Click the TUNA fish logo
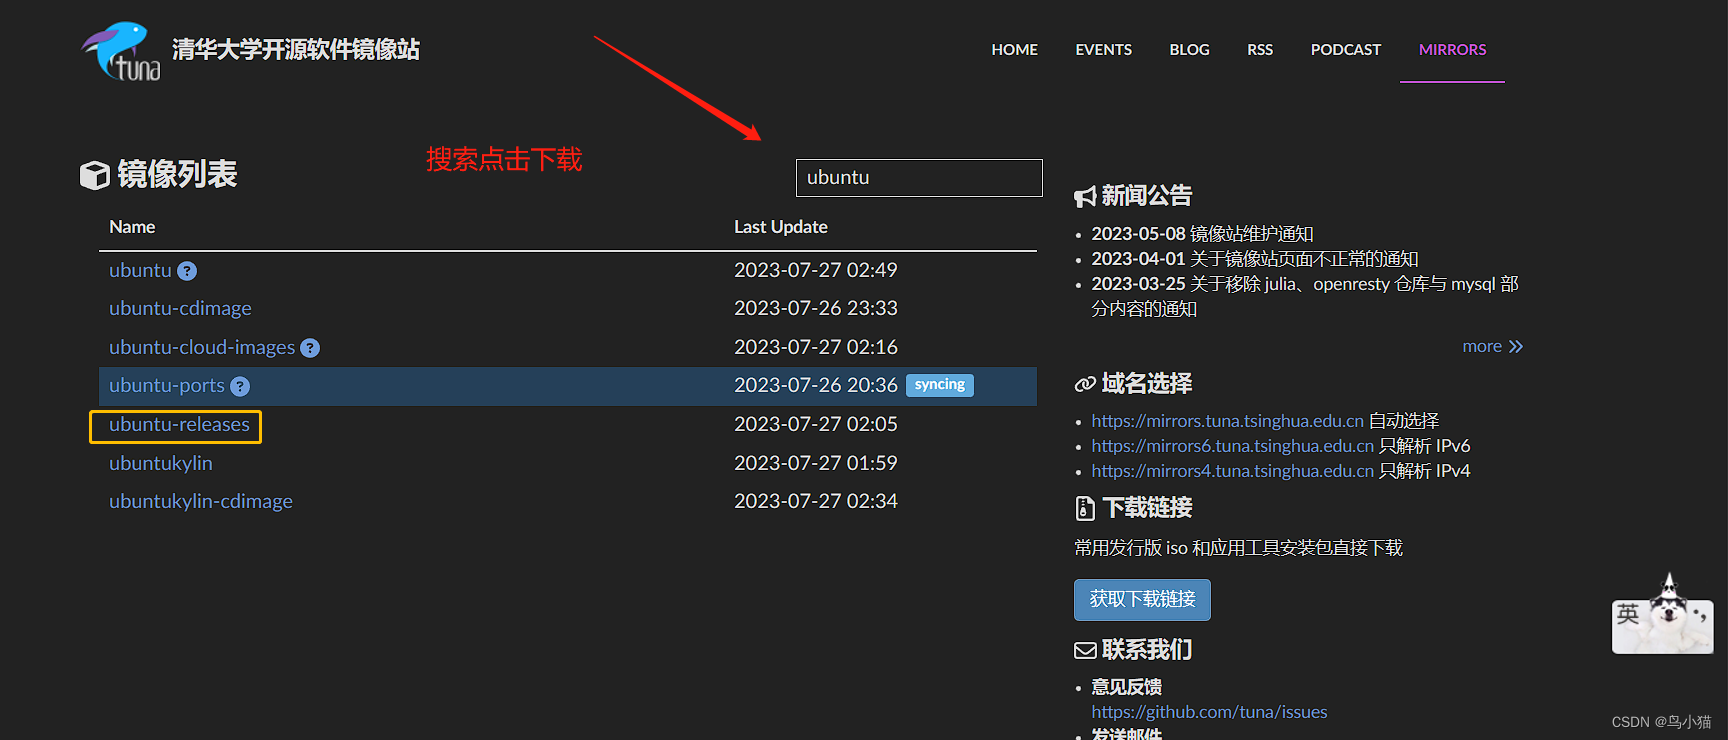Screen dimensions: 1728x740 (x=121, y=51)
